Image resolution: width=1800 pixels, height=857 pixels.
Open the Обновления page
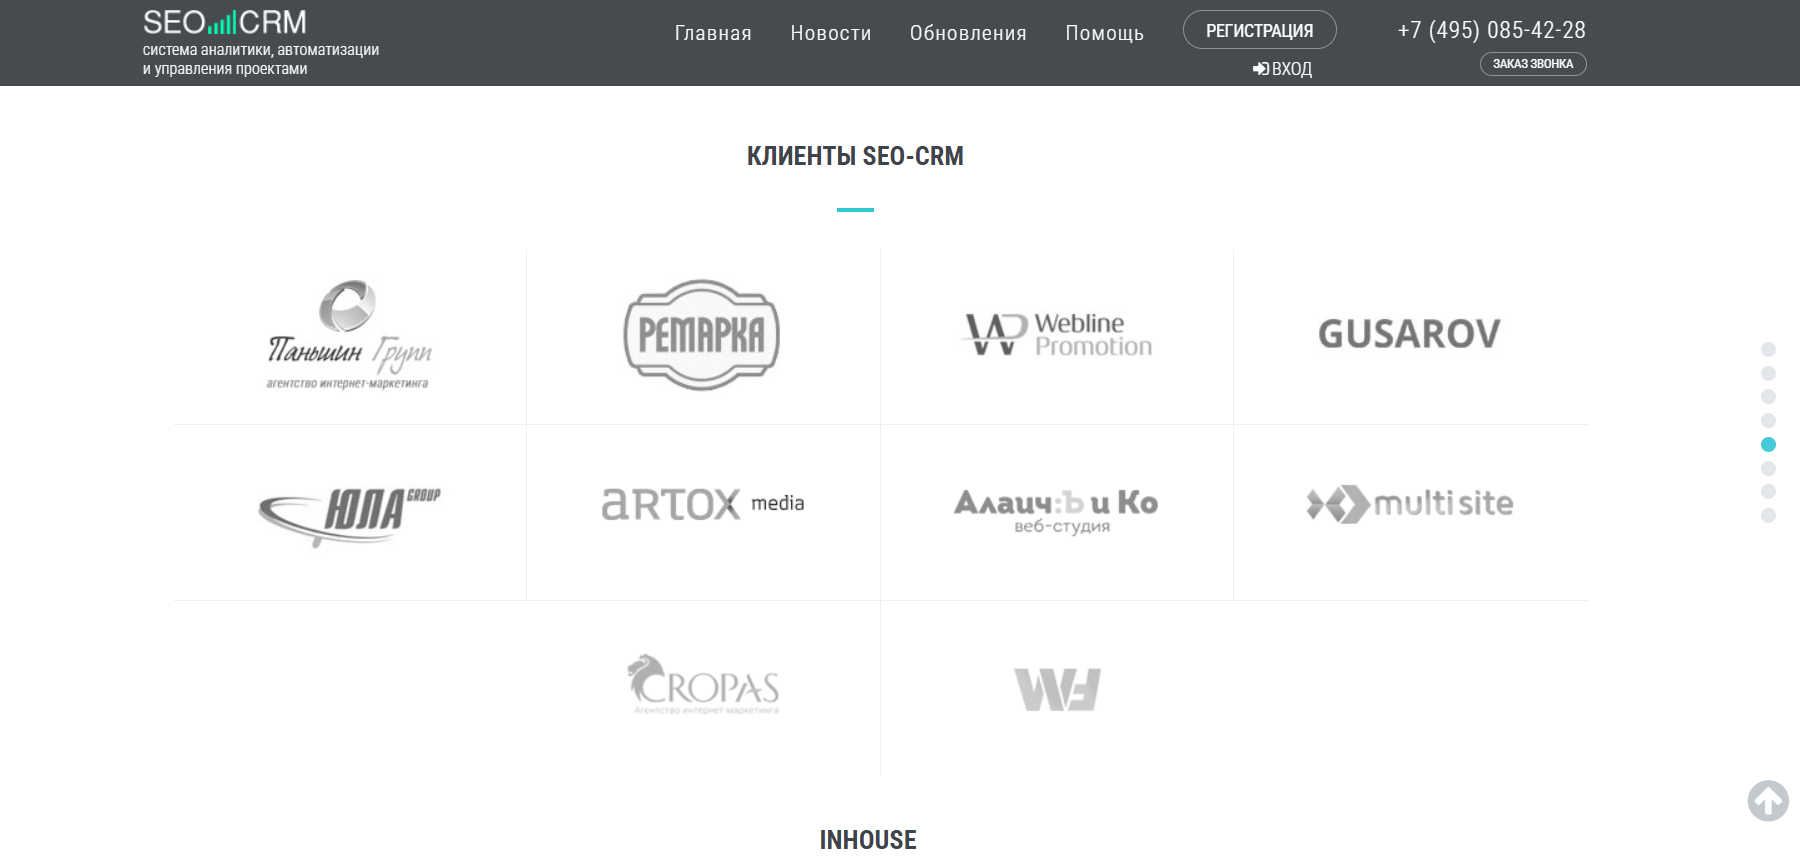pos(968,33)
